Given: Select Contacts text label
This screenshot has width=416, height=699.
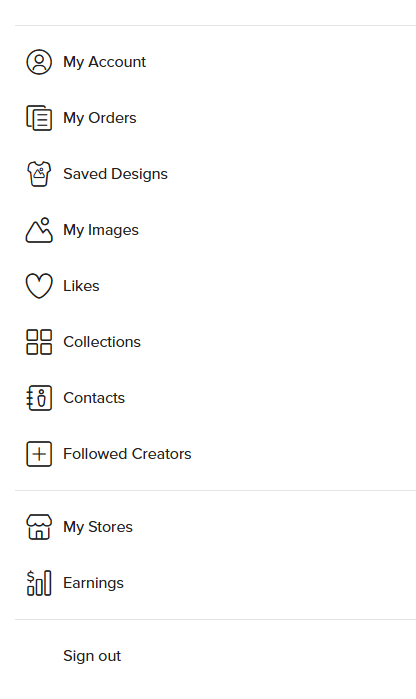Looking at the screenshot, I should pyautogui.click(x=94, y=398).
